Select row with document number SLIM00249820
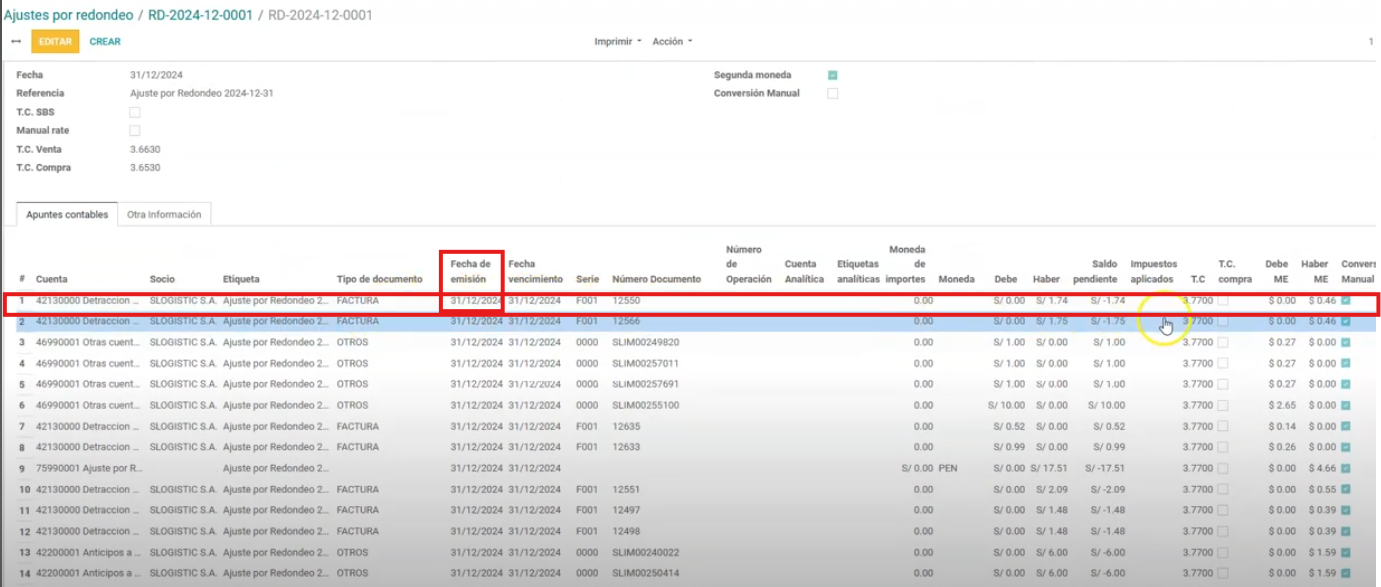This screenshot has height=587, width=1381. click(x=651, y=343)
